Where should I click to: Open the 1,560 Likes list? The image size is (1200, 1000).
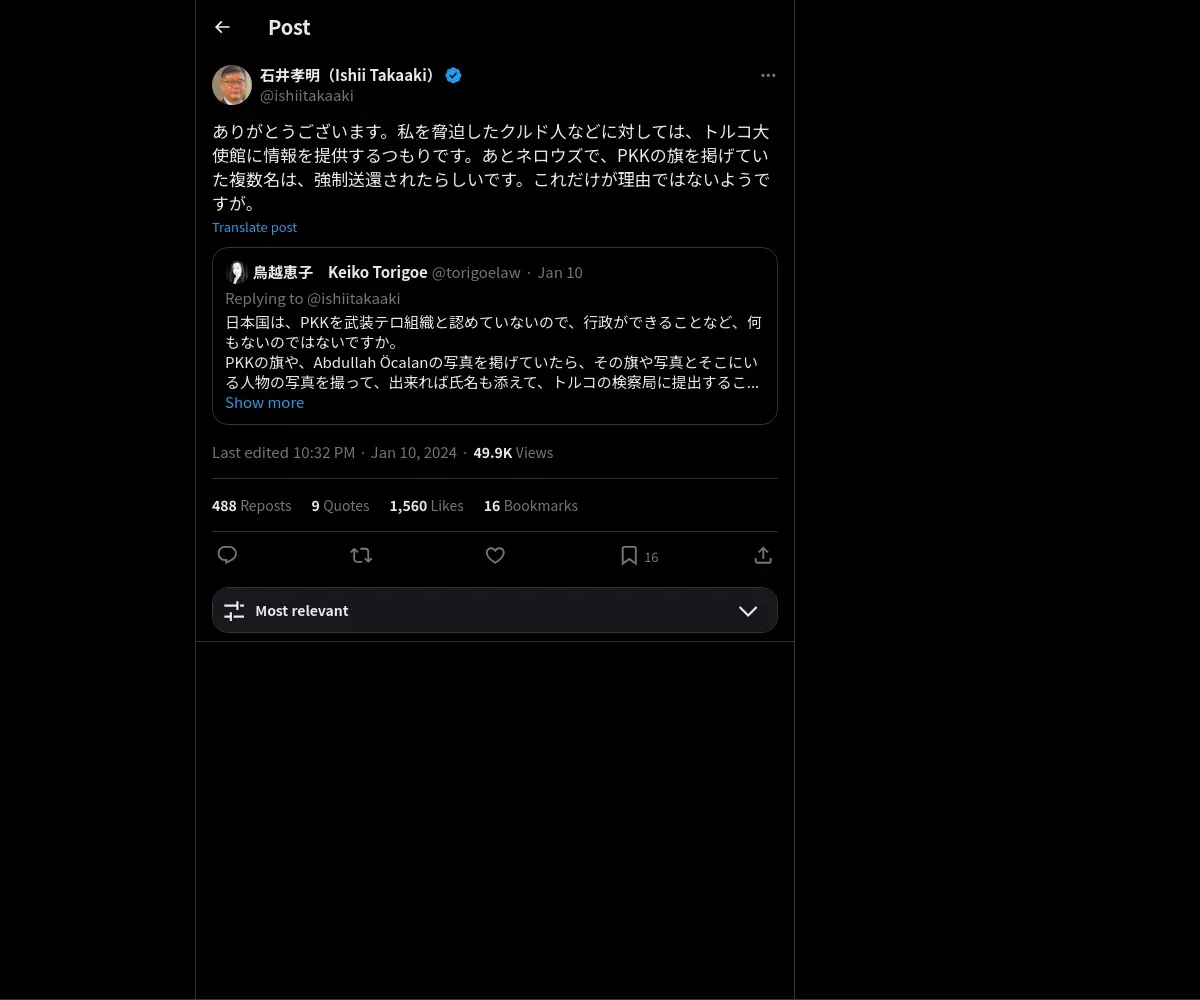tap(426, 506)
